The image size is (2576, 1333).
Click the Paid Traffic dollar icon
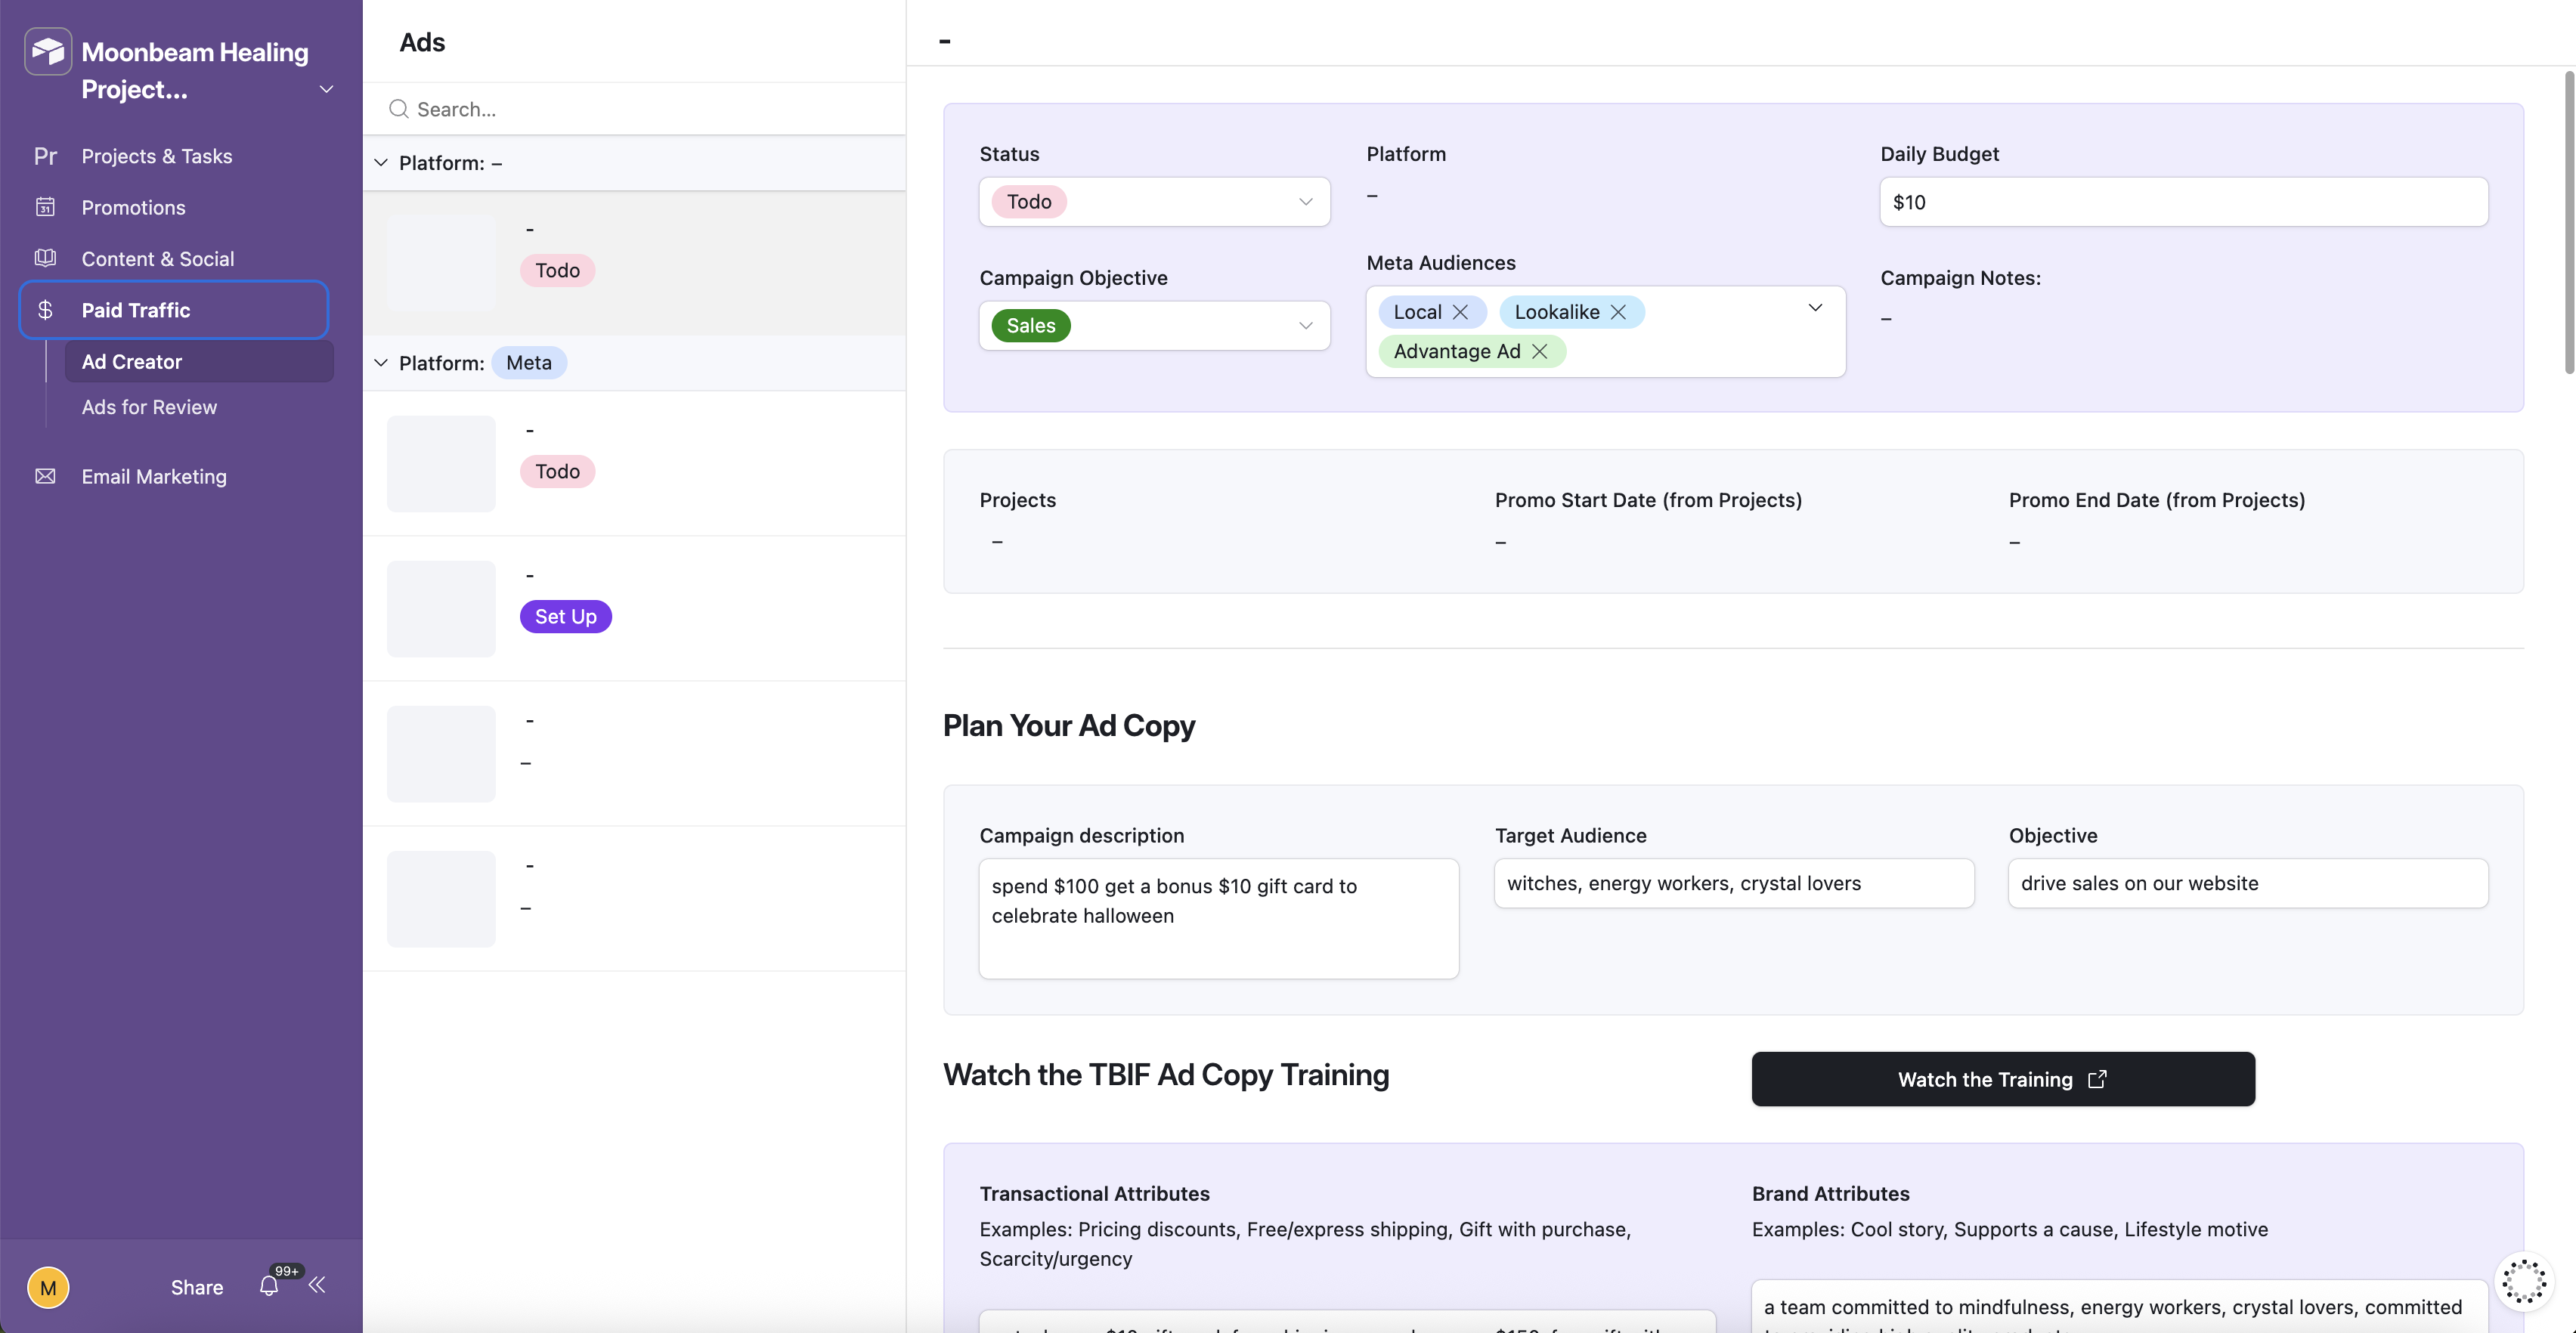pyautogui.click(x=45, y=310)
